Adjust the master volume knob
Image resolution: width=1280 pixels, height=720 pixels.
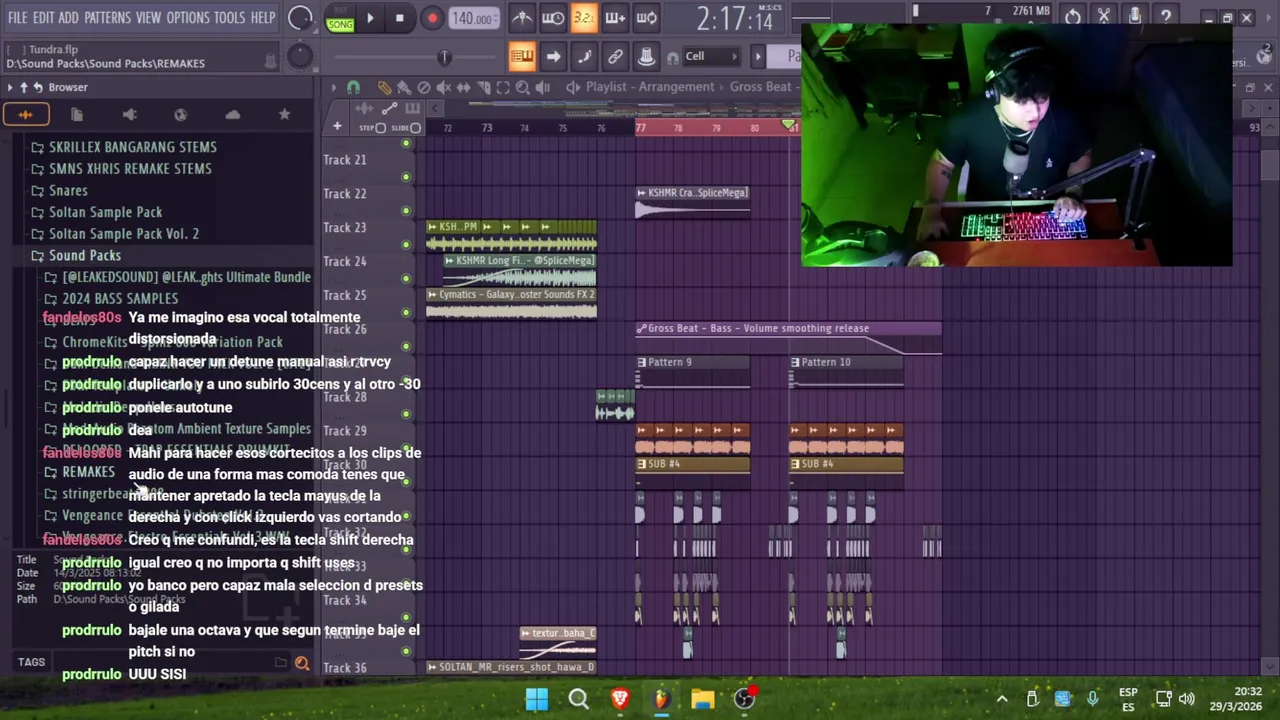300,18
